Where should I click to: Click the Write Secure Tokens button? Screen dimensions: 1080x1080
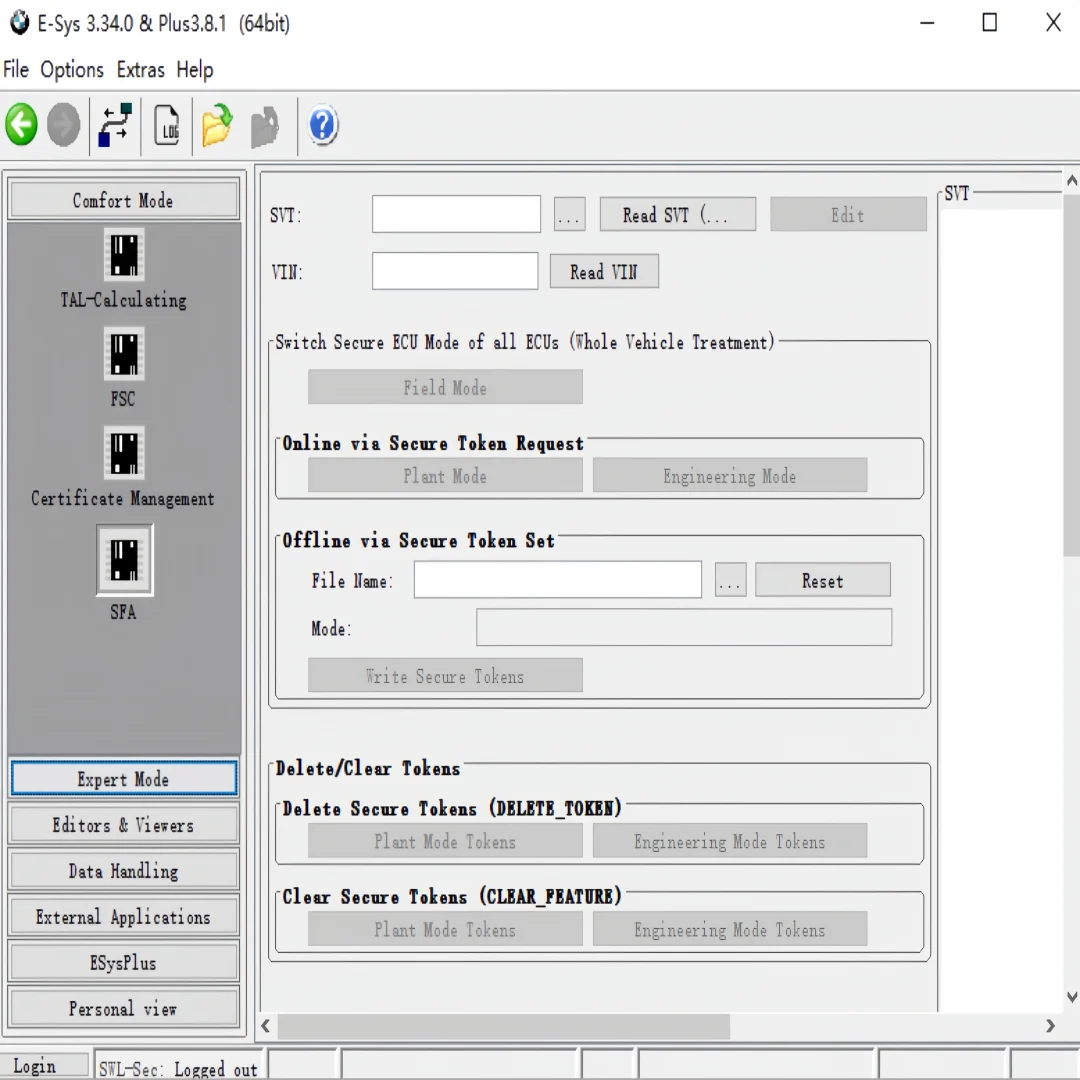coord(445,675)
